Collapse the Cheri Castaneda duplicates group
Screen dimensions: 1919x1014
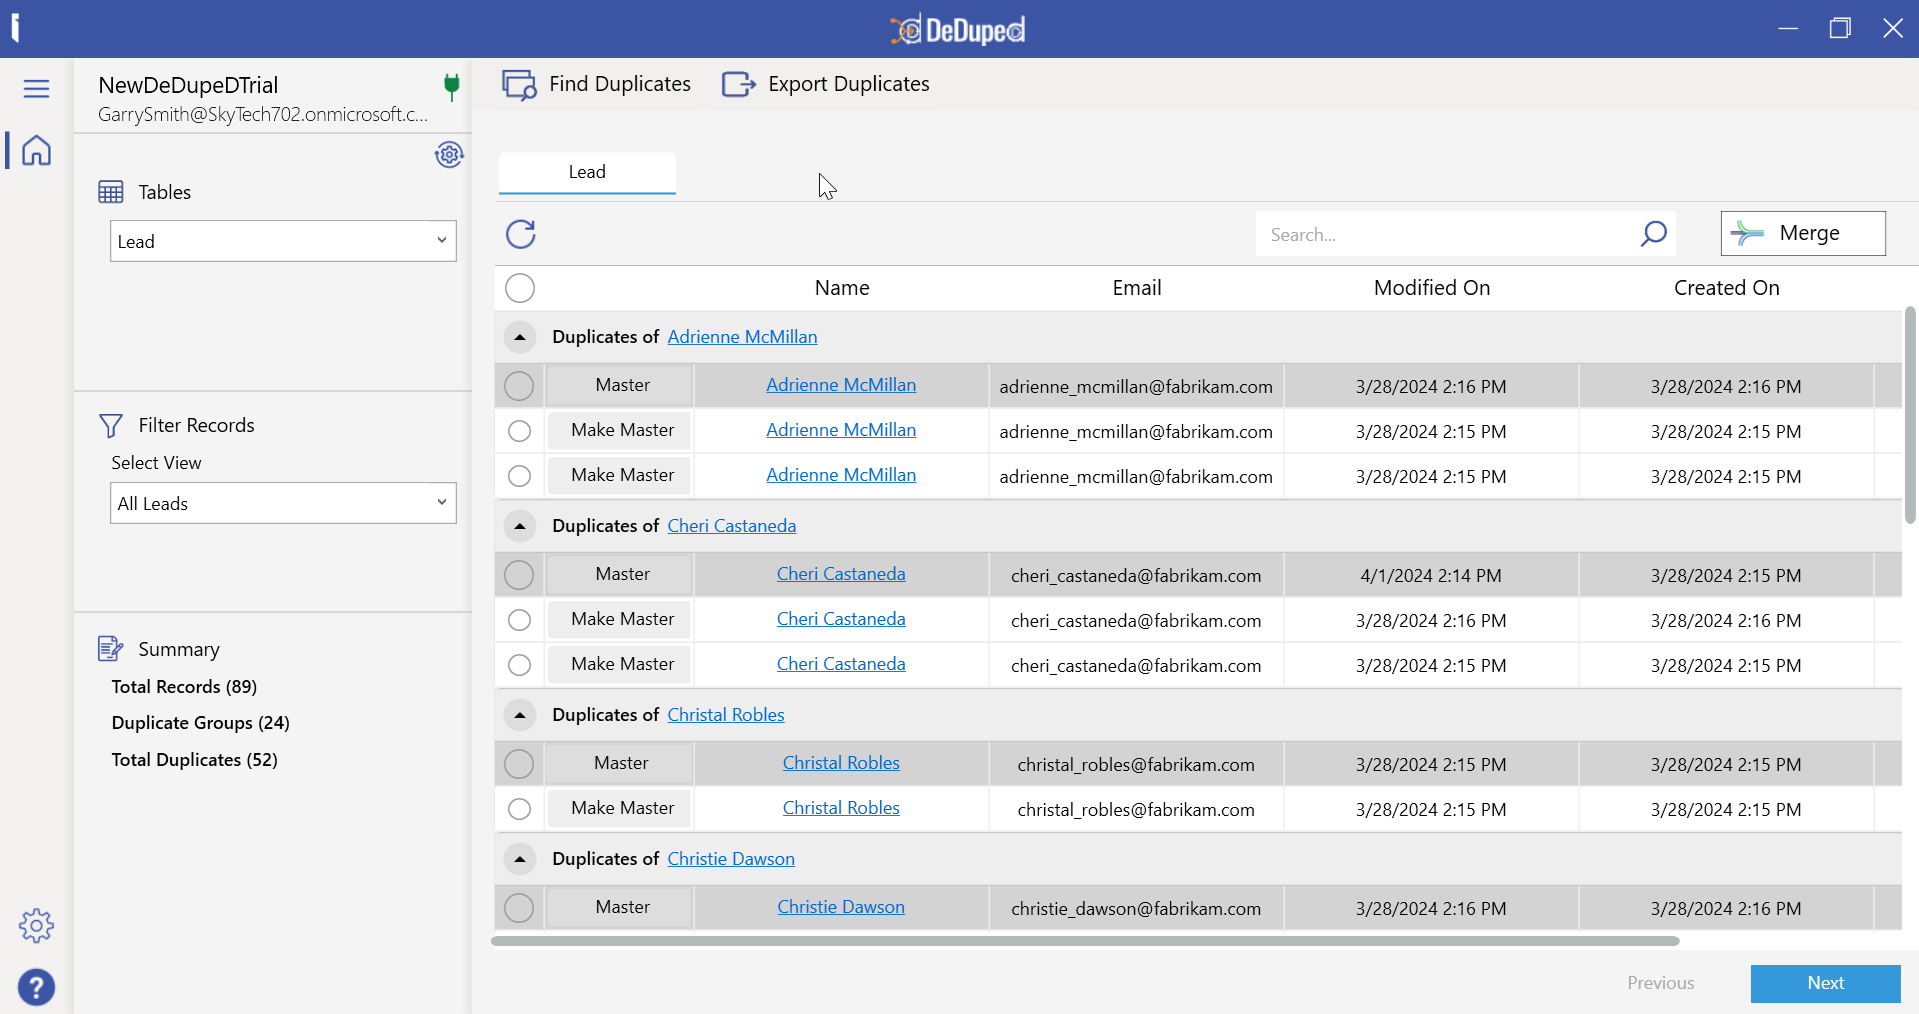520,526
